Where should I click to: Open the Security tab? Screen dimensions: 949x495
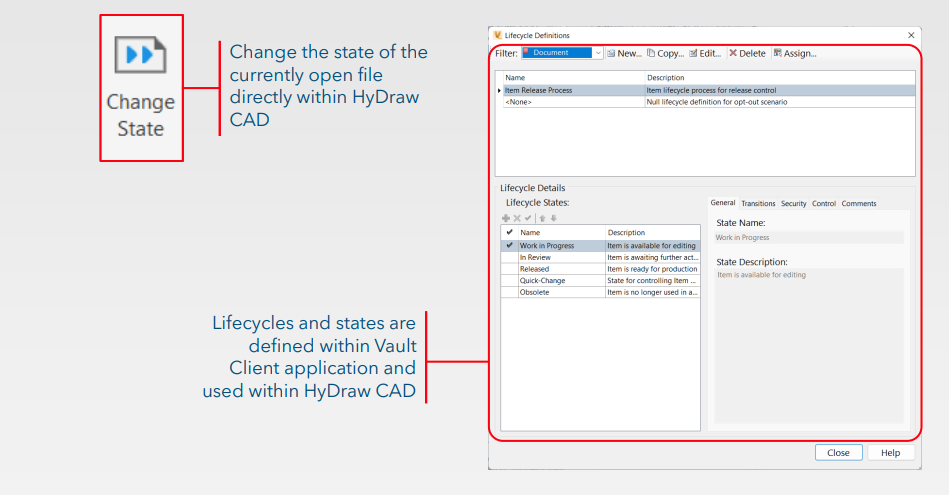tap(793, 203)
